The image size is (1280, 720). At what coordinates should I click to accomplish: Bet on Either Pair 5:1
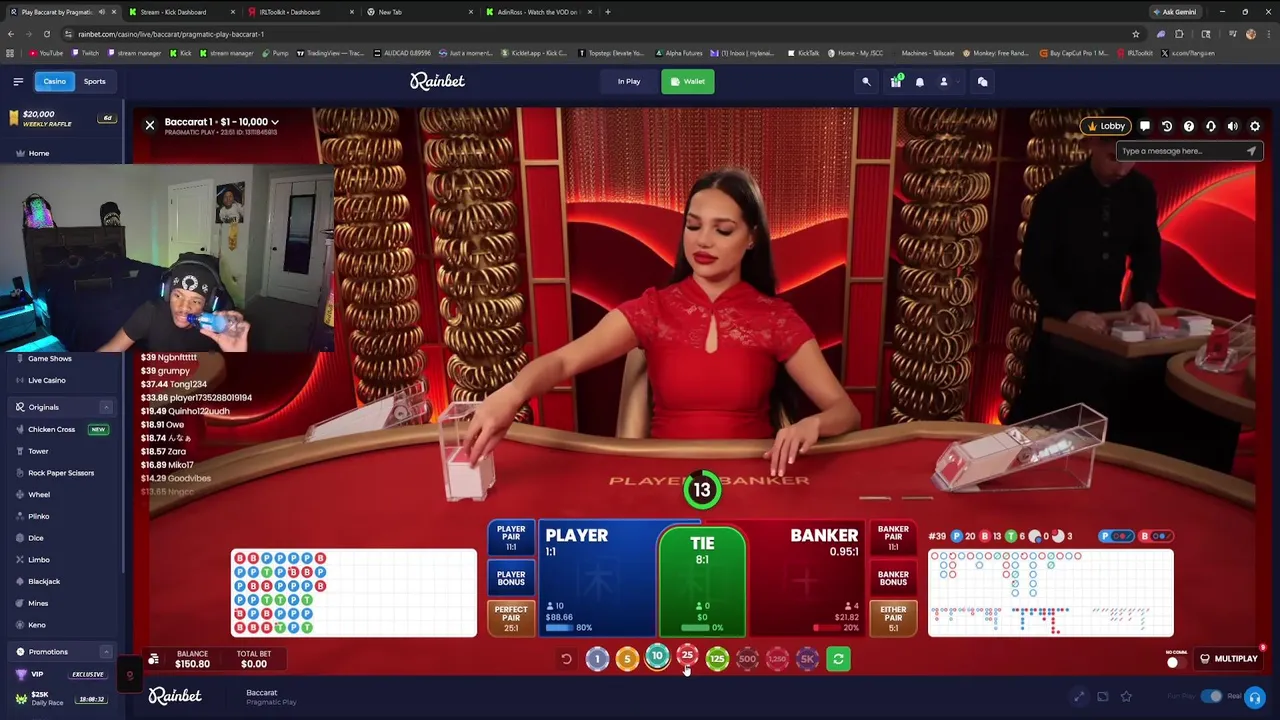893,617
